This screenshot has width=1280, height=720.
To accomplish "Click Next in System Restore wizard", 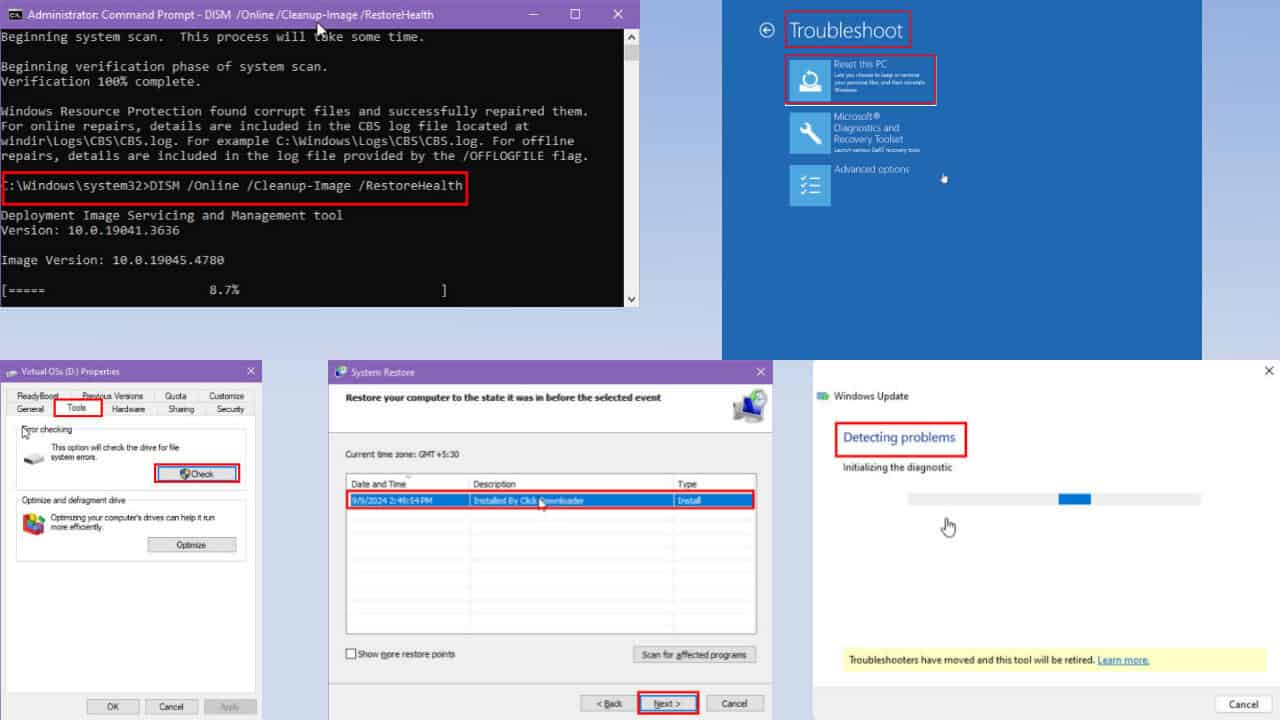I will click(667, 703).
